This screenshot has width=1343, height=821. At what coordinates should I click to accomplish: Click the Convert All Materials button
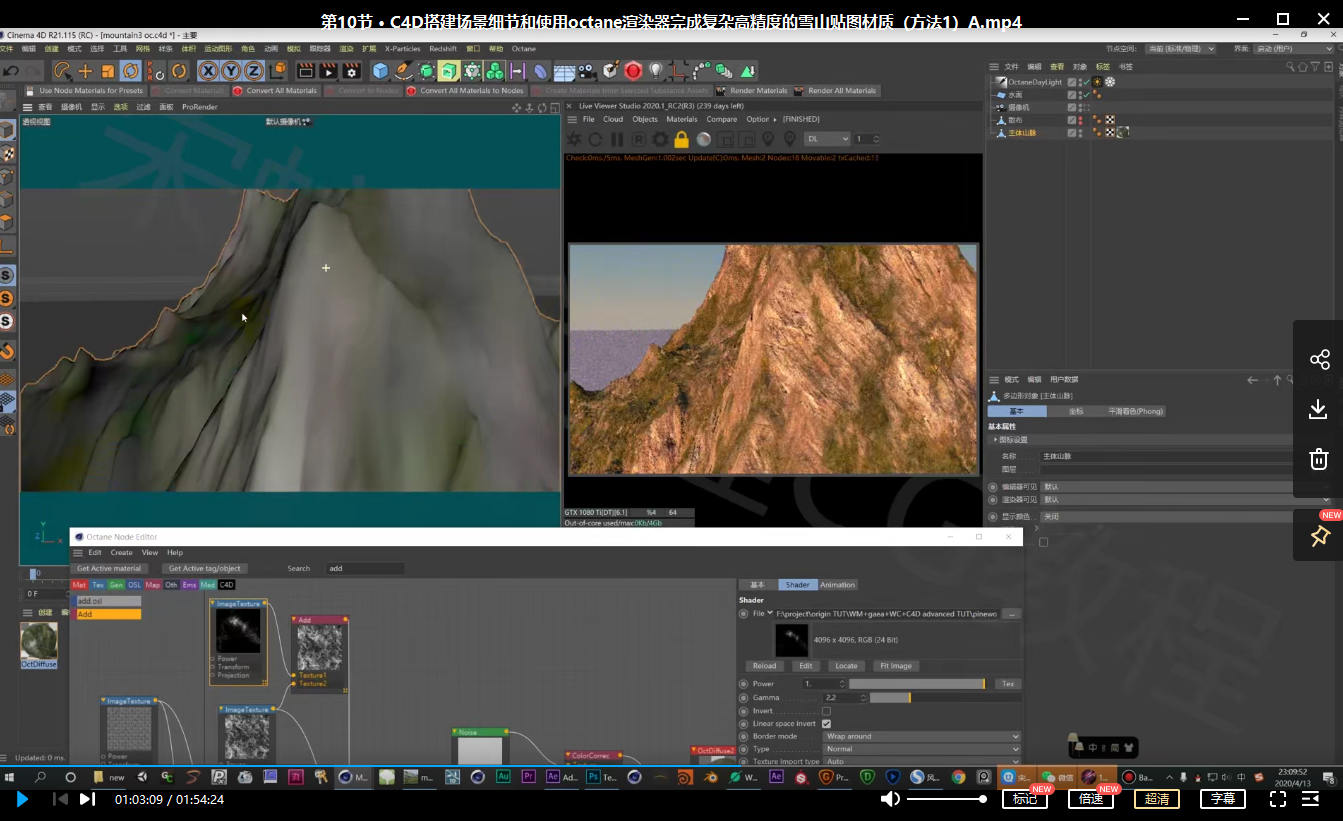click(x=280, y=90)
